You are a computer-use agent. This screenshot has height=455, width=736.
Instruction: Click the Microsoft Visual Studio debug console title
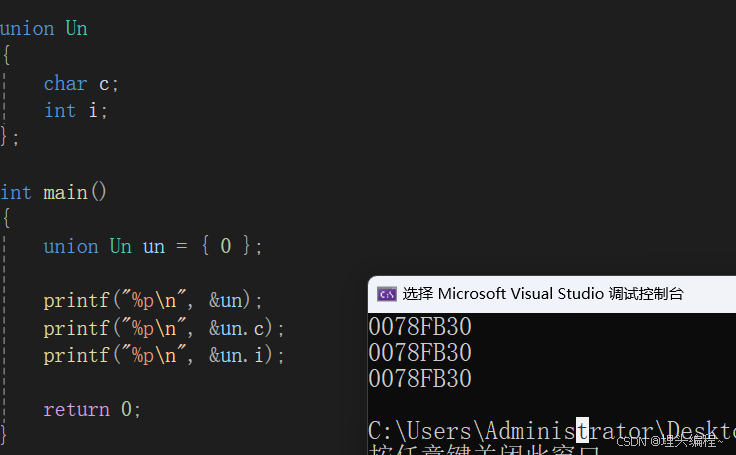pyautogui.click(x=543, y=294)
